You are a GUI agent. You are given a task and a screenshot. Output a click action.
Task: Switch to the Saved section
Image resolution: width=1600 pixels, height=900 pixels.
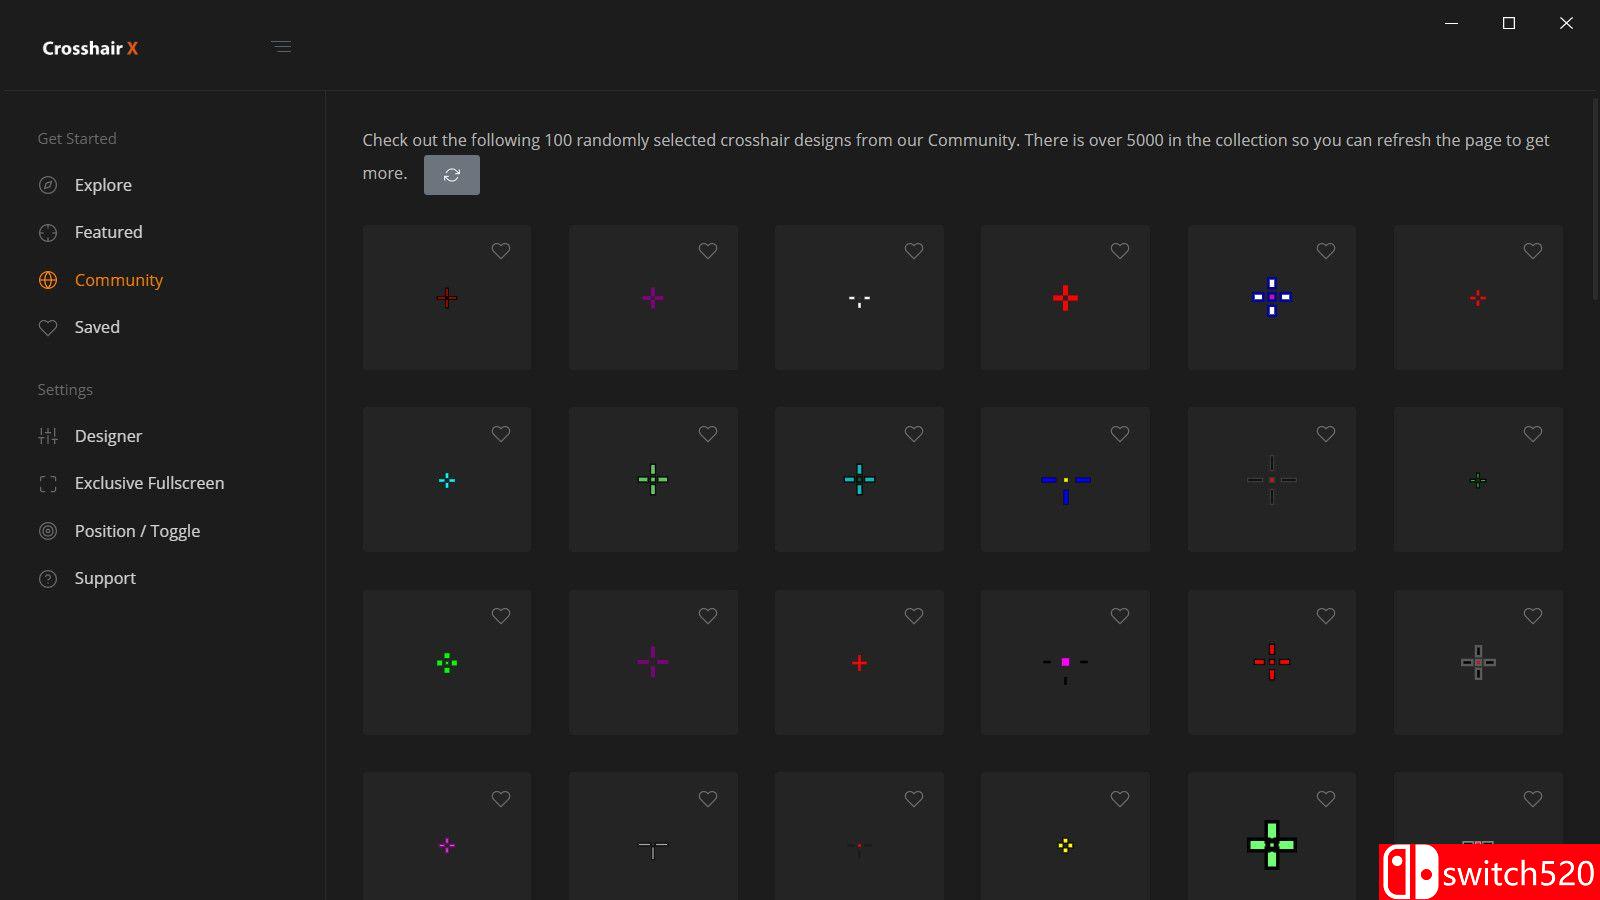coord(96,327)
